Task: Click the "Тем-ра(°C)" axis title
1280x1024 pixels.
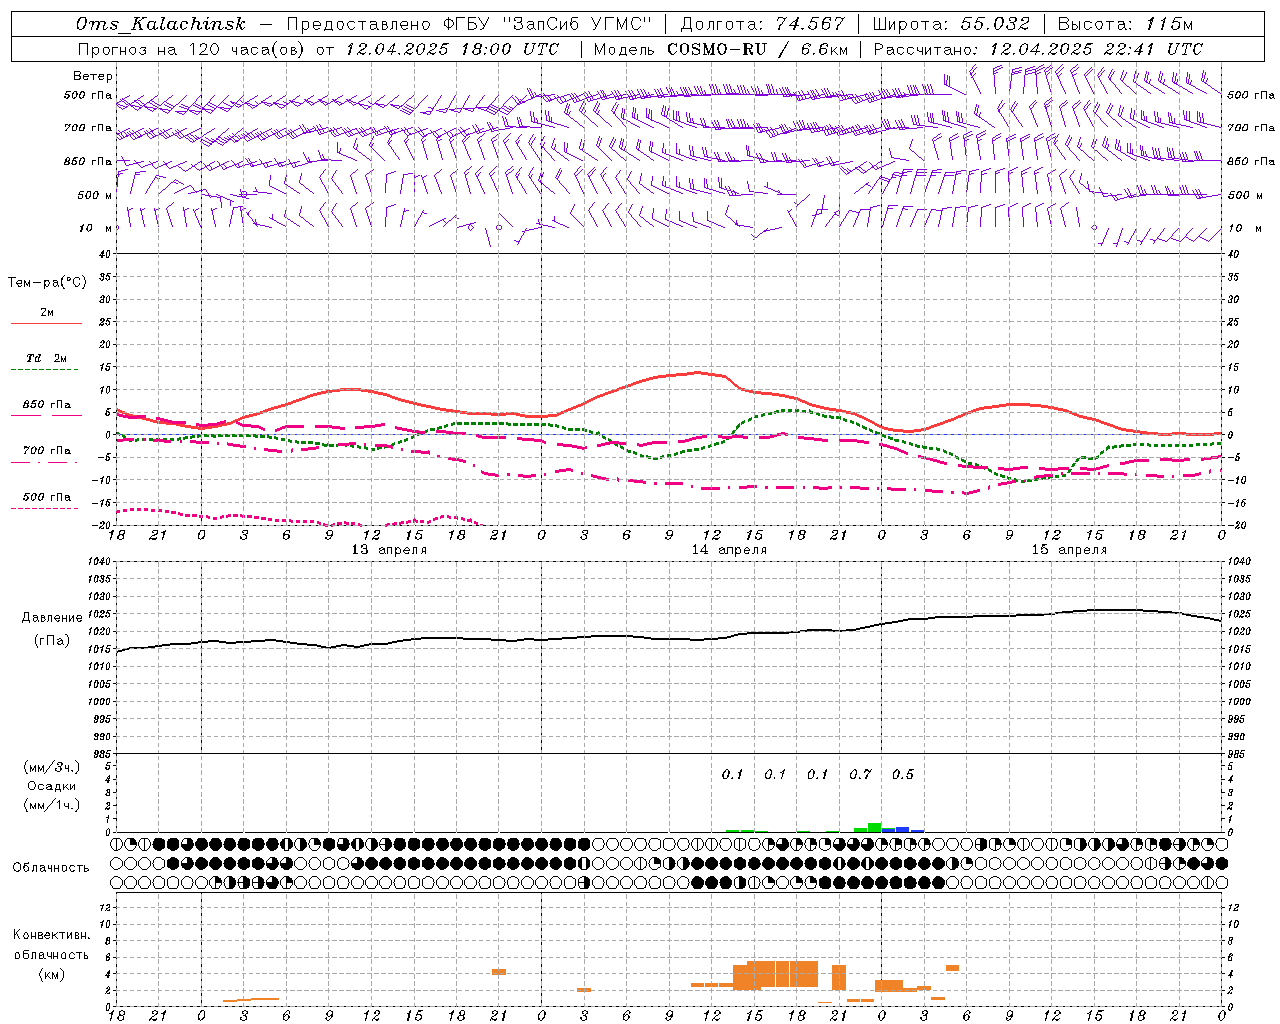Action: click(47, 283)
